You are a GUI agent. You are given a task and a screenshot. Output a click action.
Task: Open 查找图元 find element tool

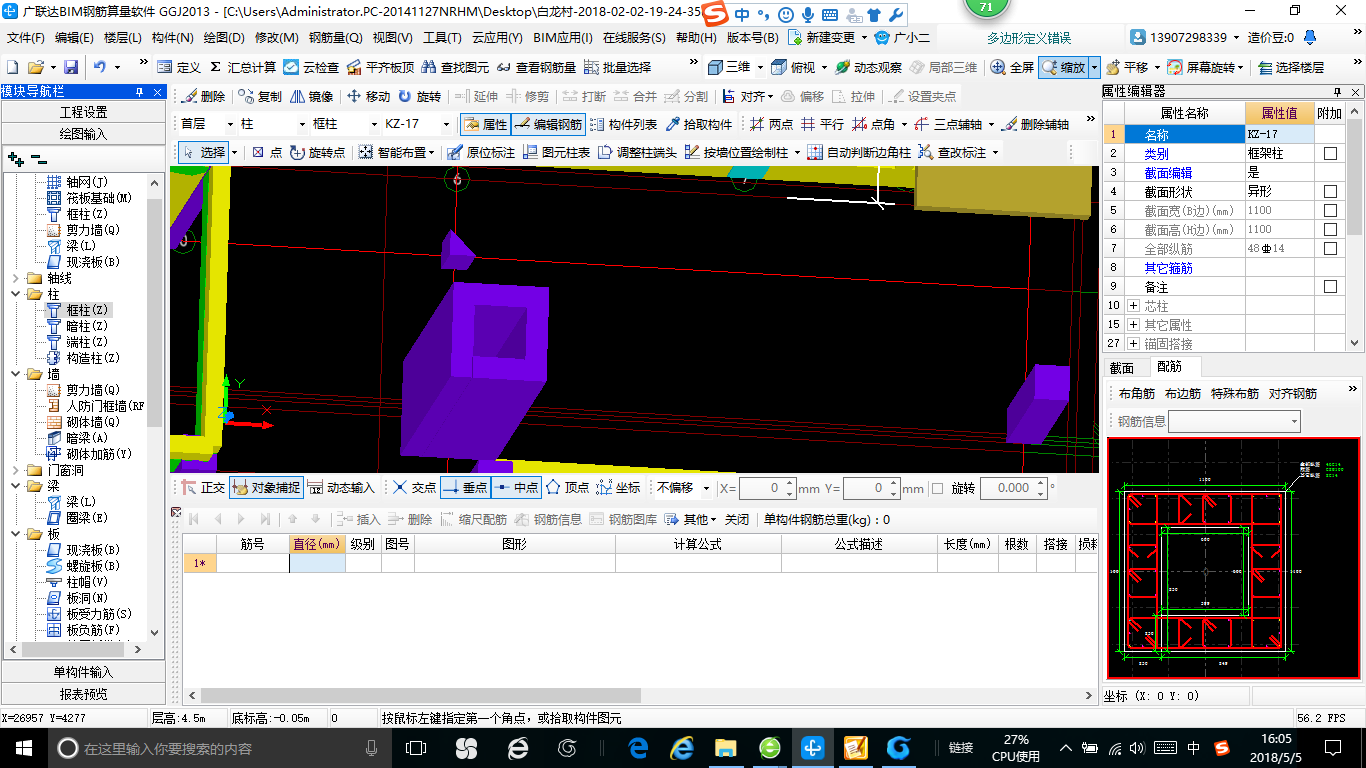pyautogui.click(x=455, y=67)
